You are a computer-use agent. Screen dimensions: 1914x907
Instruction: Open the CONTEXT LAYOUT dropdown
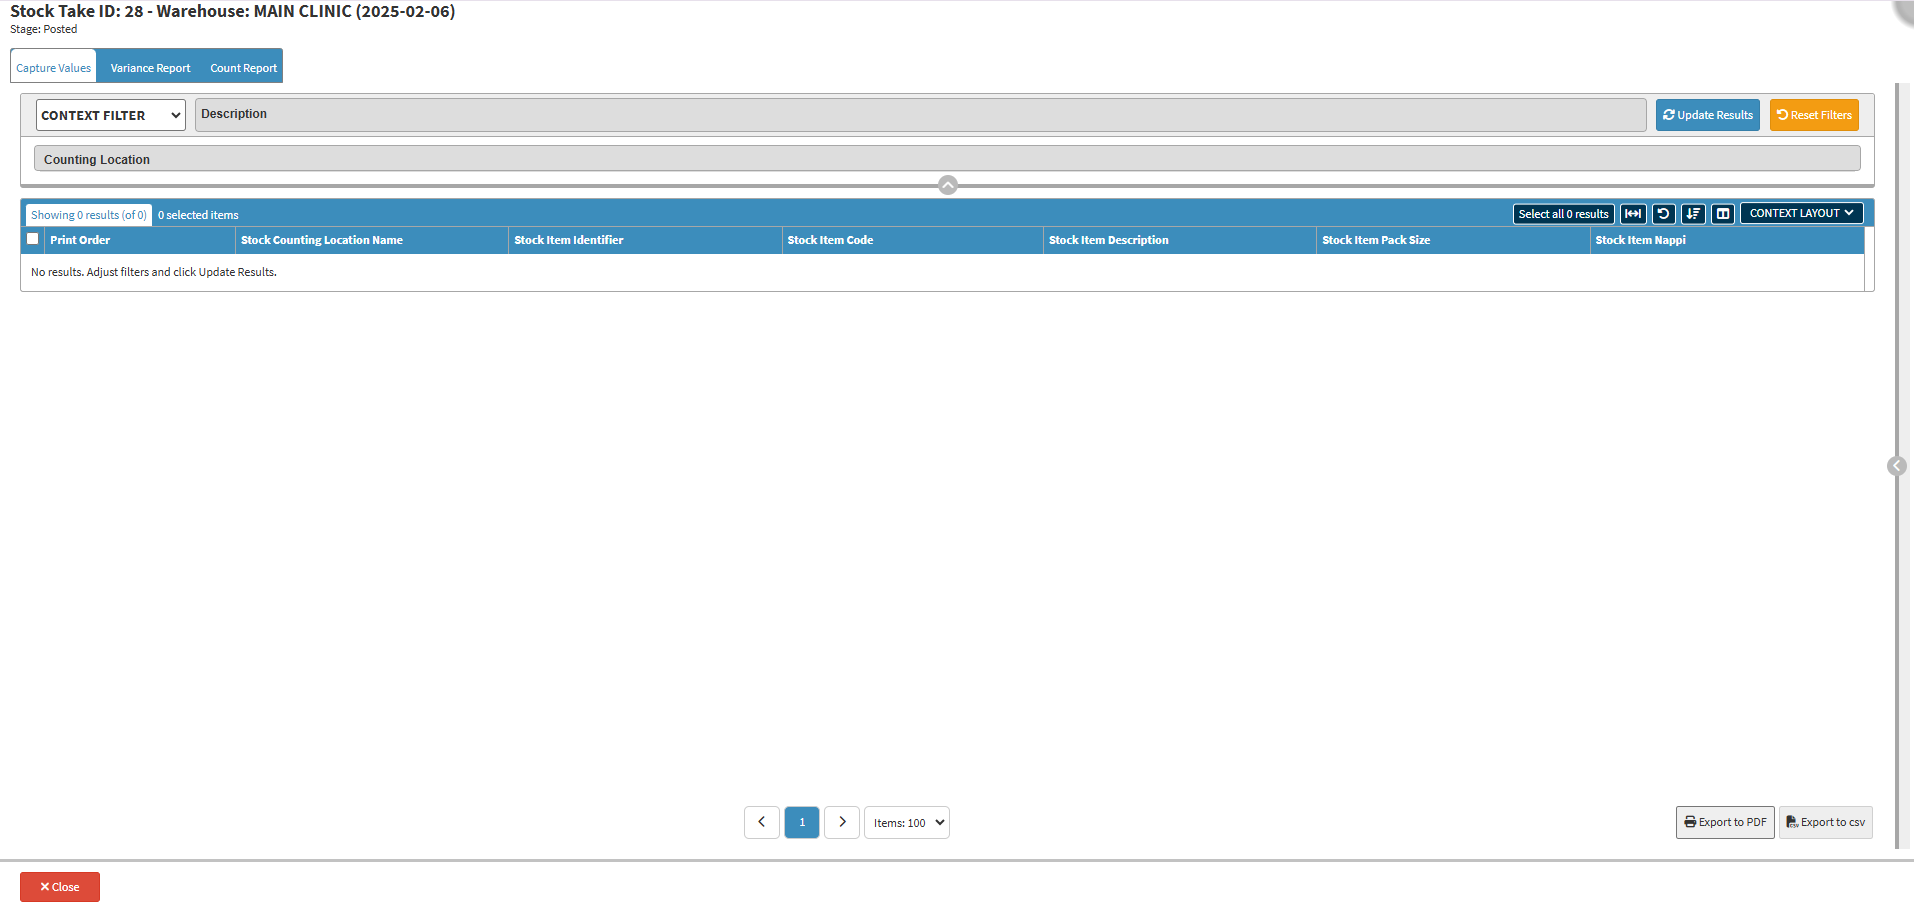coord(1801,213)
